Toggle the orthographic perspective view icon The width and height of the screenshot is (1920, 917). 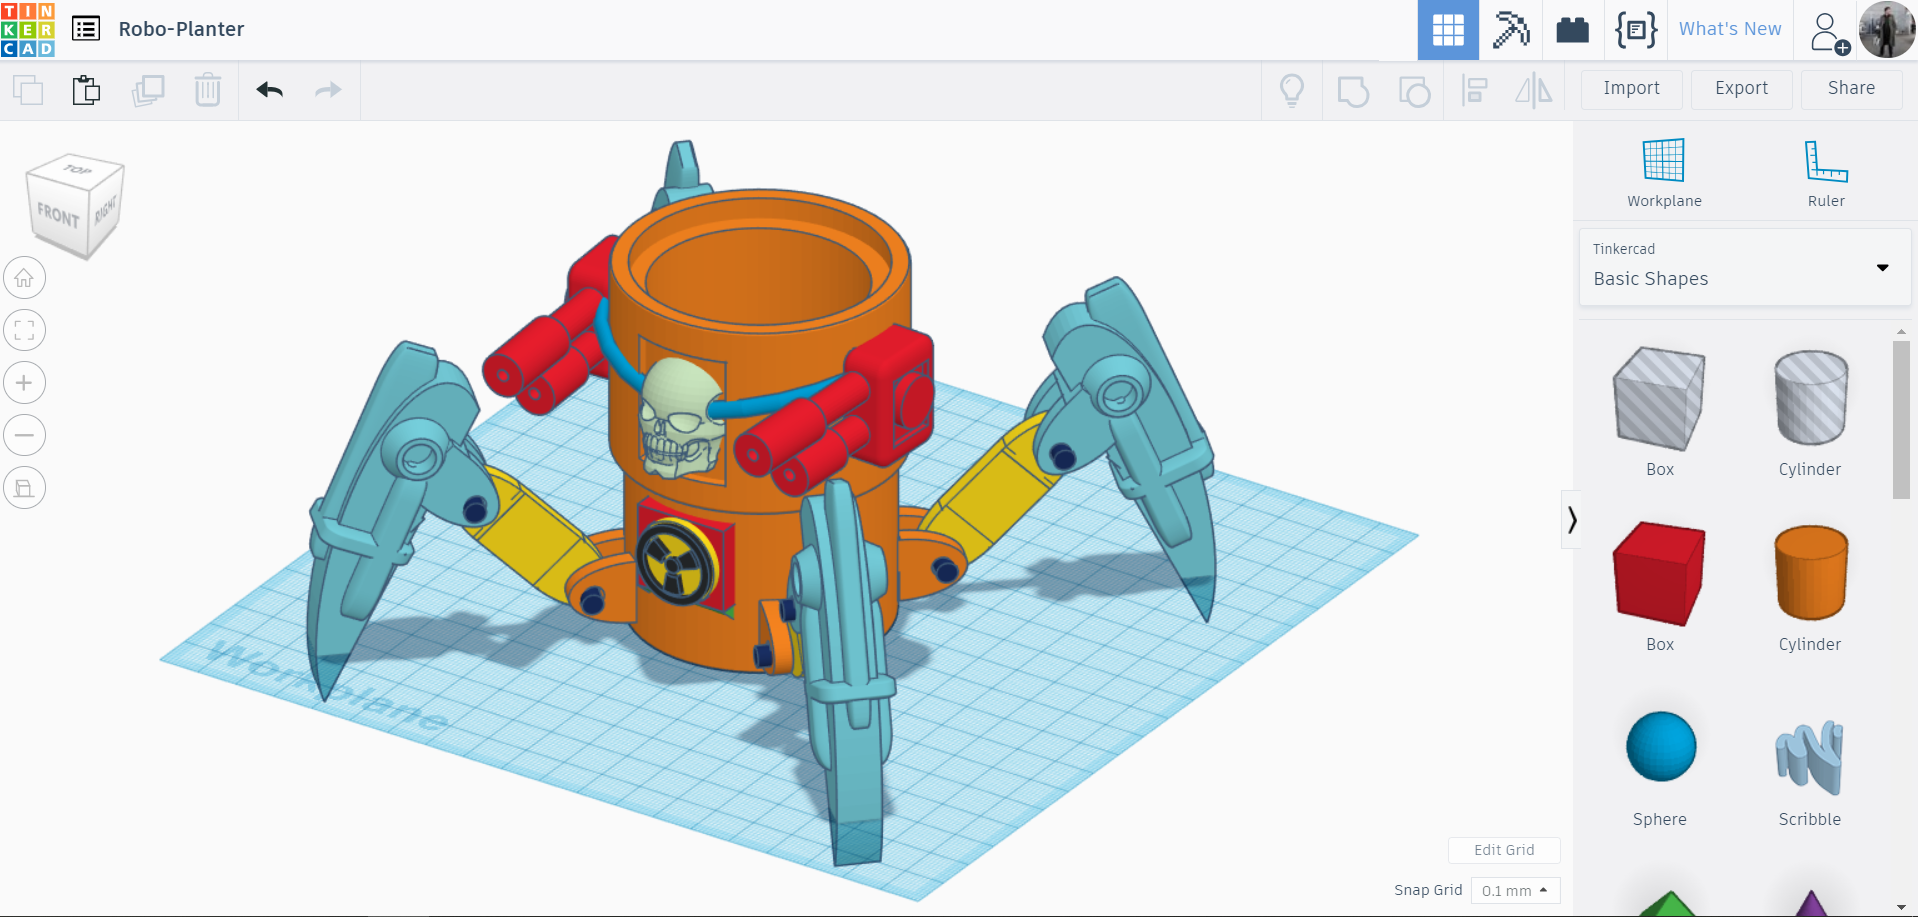[24, 488]
